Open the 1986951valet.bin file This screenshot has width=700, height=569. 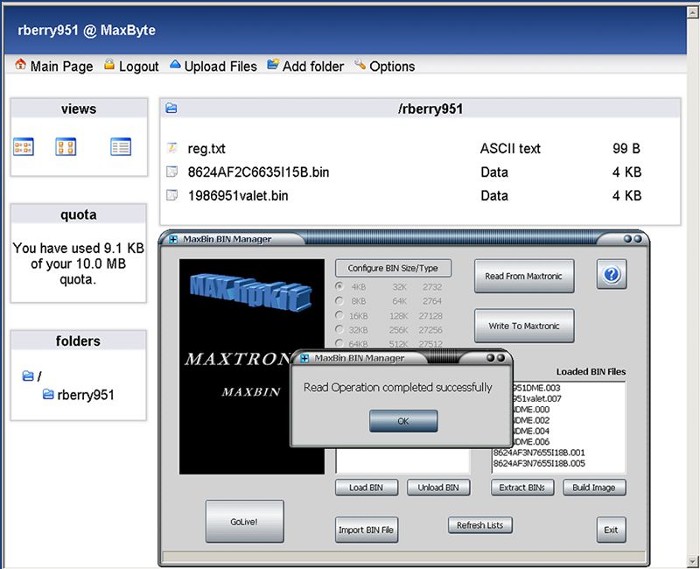(238, 196)
